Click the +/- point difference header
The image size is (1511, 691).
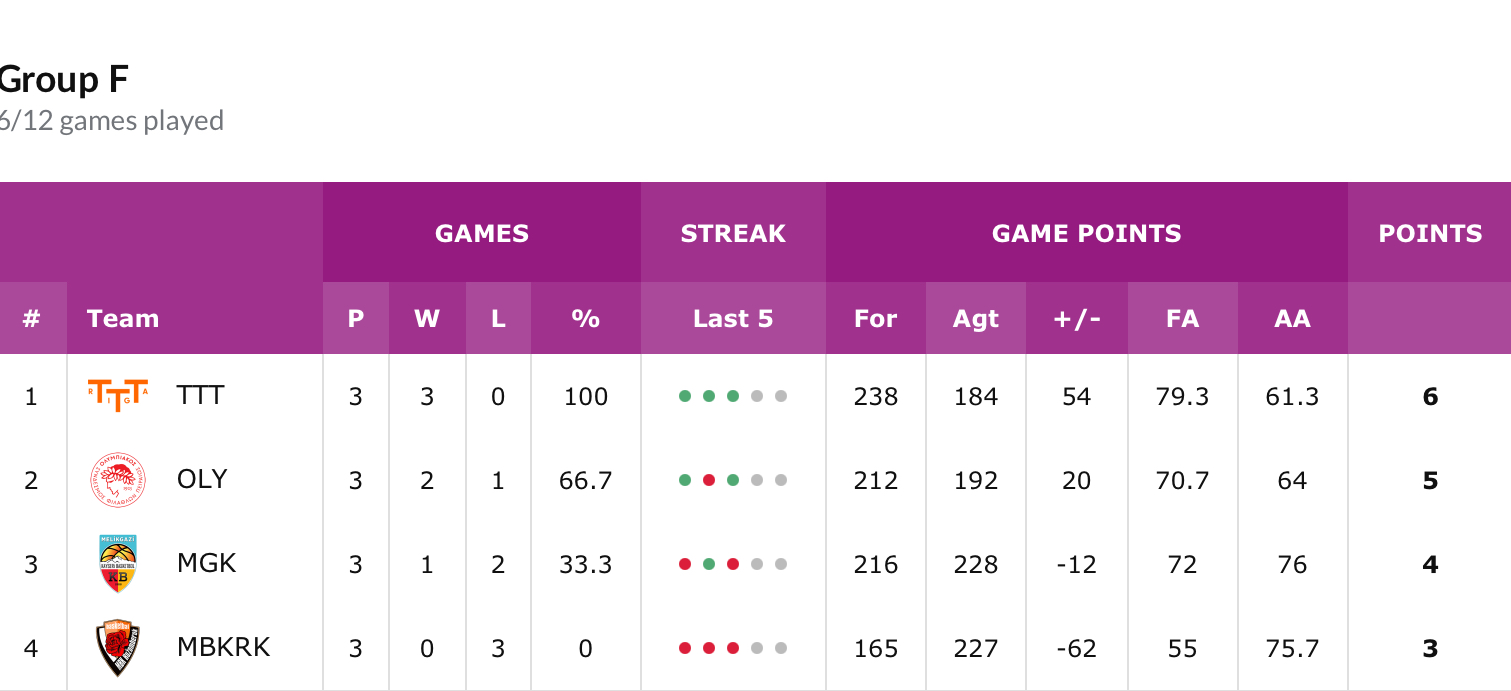tap(1076, 319)
